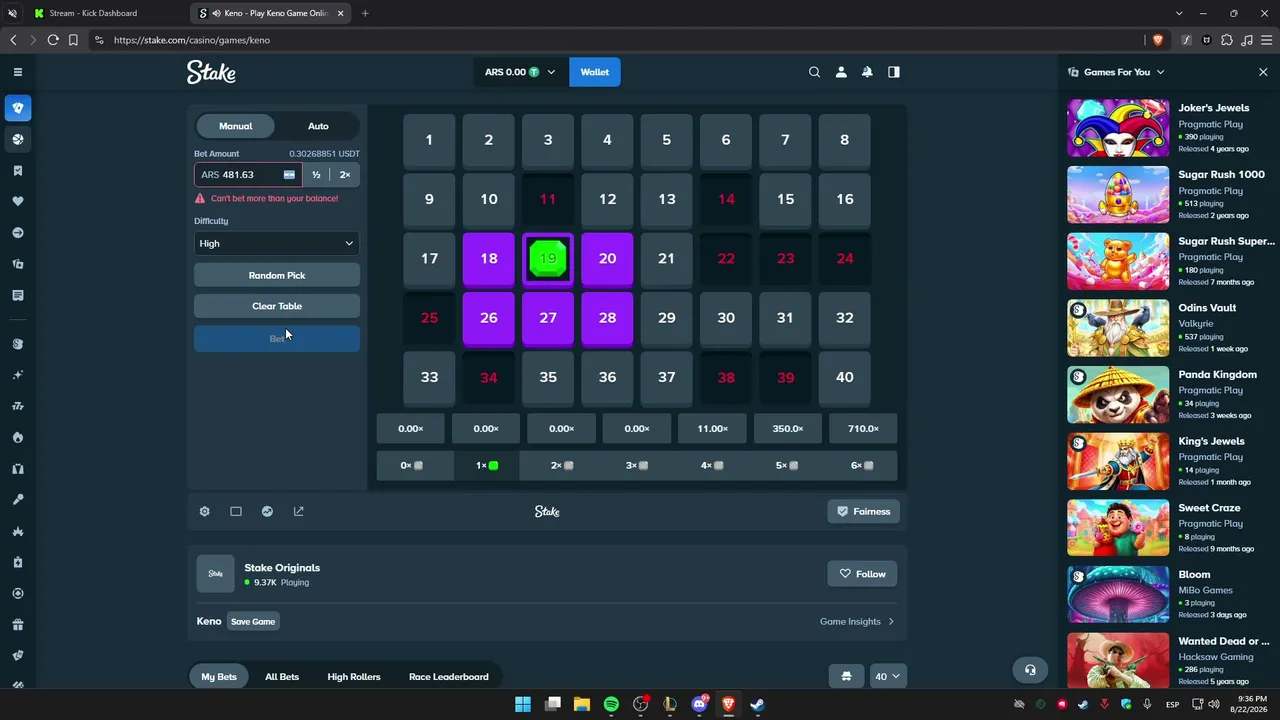Open the Windows Start menu
Viewport: 1280px width, 720px height.
click(x=523, y=704)
